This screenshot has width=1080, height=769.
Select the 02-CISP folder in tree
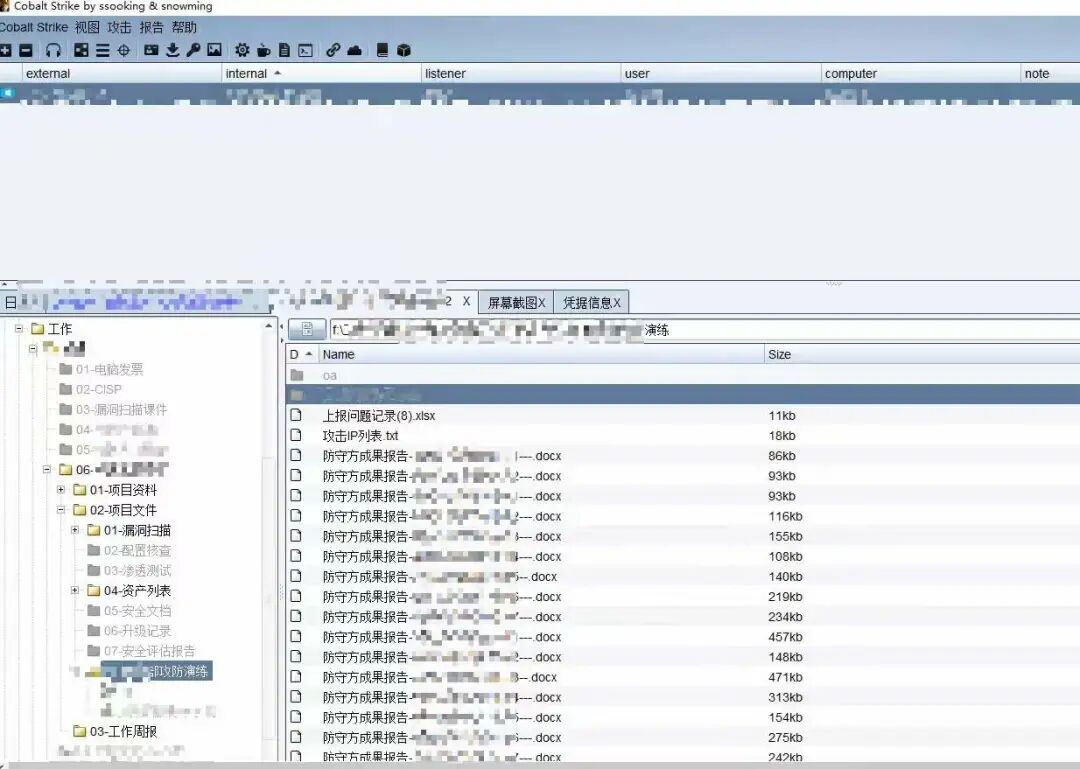91,389
